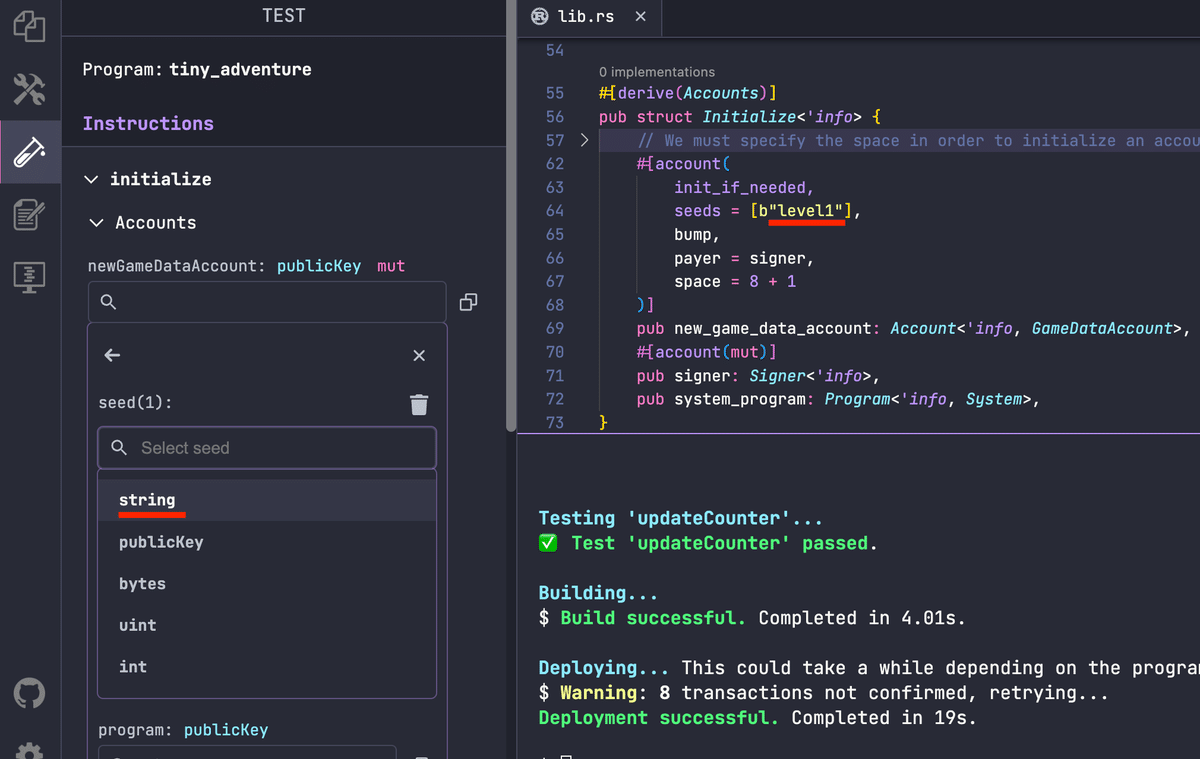Click the test panel vertical scrollbar

pyautogui.click(x=512, y=215)
